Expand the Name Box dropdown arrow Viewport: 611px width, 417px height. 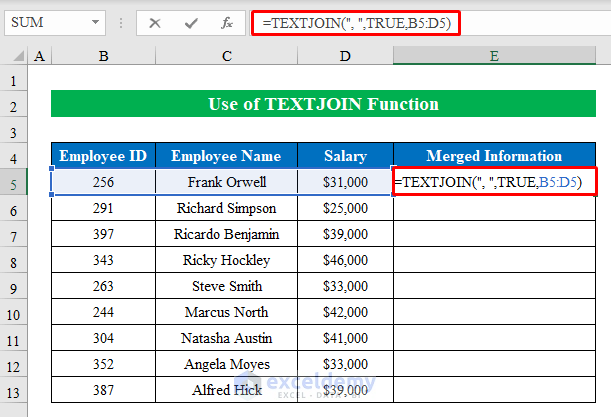[97, 22]
